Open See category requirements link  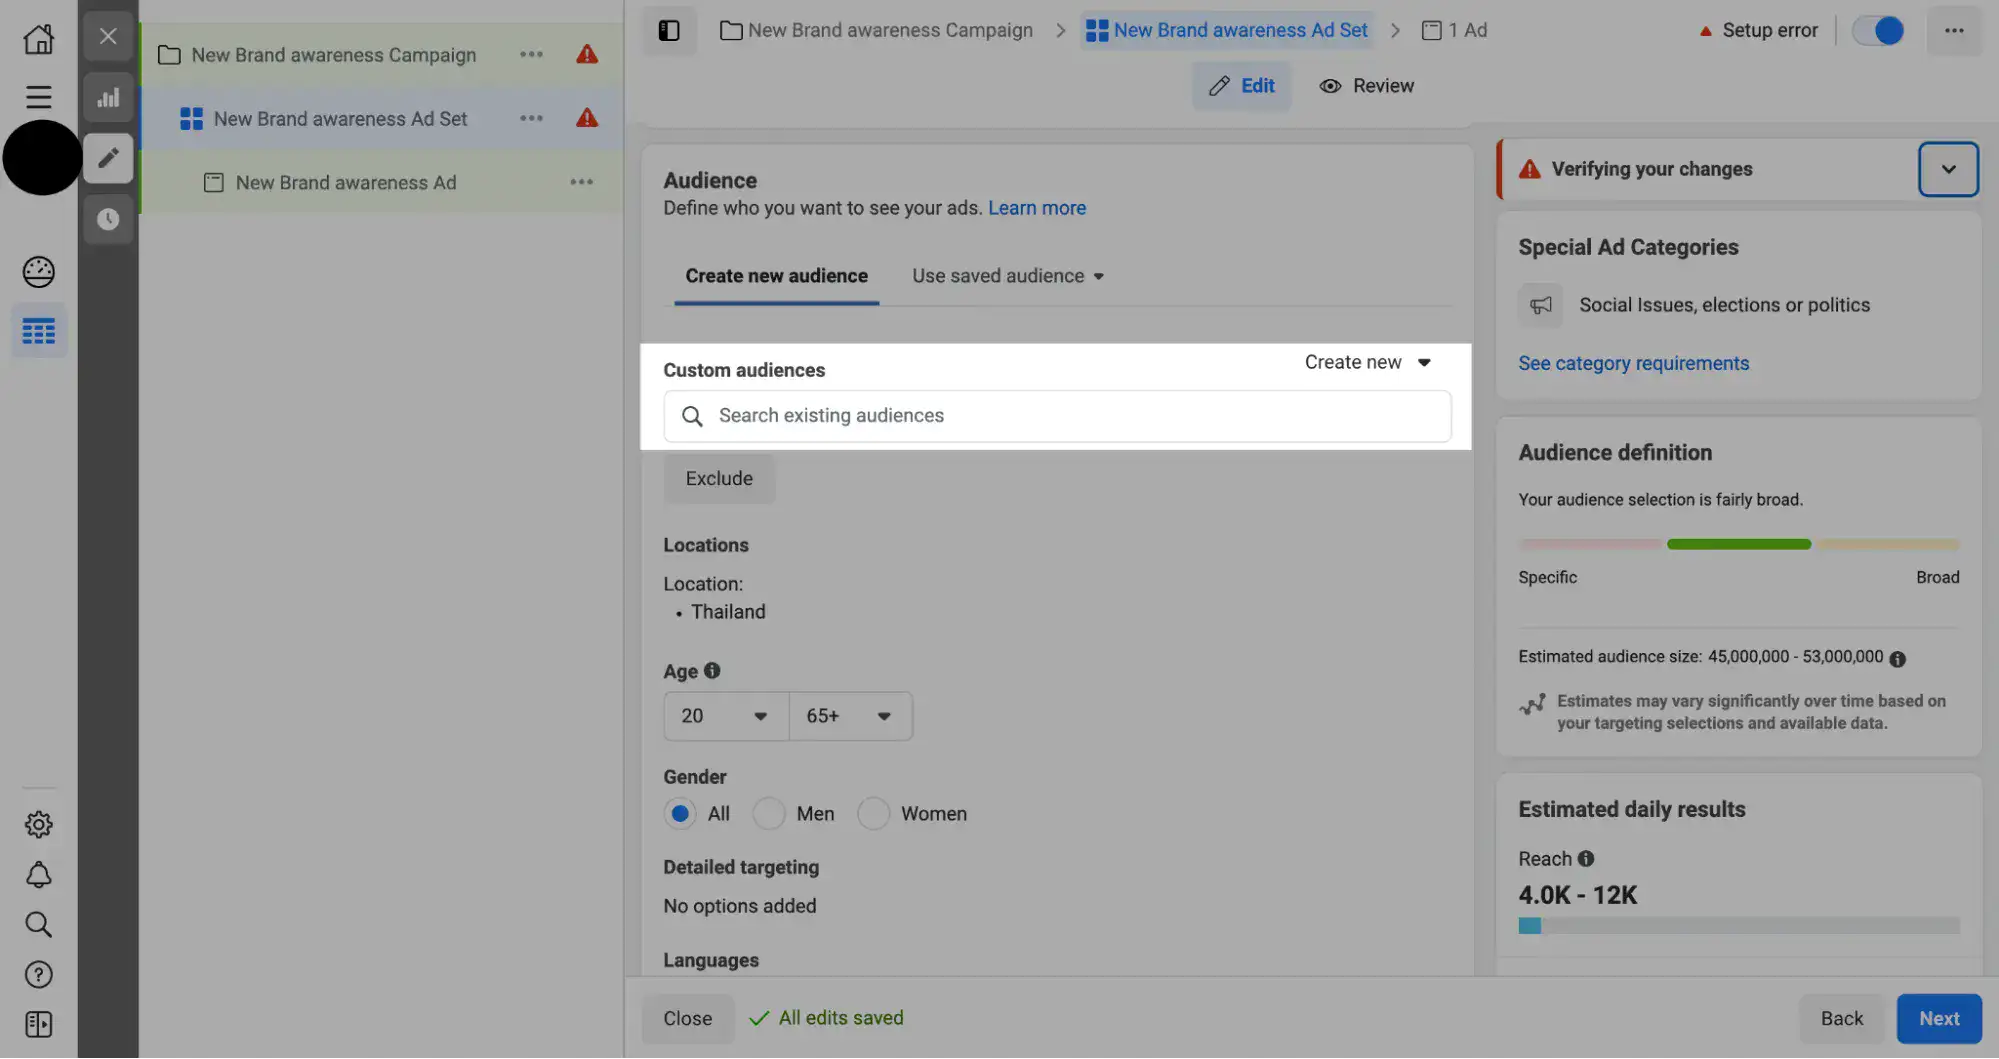coord(1633,363)
